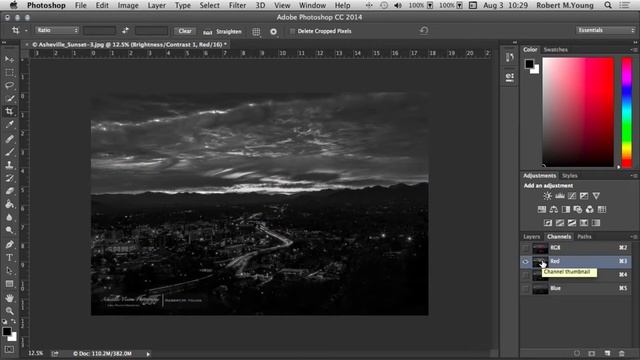The image size is (640, 360).
Task: Click the Straighten button label
Action: pyautogui.click(x=229, y=32)
